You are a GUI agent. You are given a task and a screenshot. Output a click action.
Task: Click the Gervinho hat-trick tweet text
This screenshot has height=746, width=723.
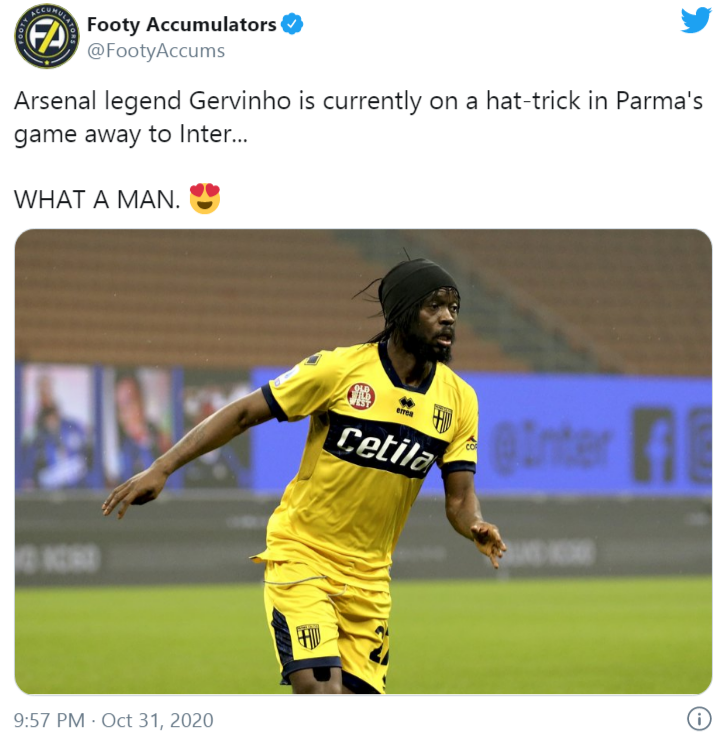point(358,117)
